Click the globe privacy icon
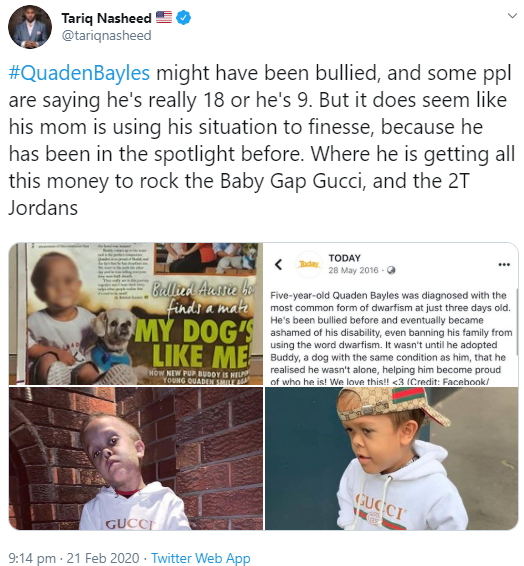 point(391,270)
